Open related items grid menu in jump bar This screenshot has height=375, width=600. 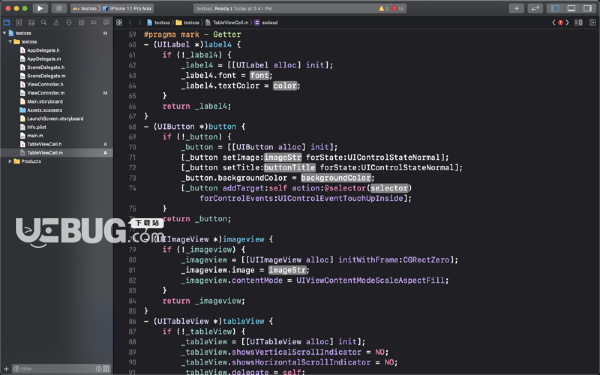pyautogui.click(x=119, y=23)
